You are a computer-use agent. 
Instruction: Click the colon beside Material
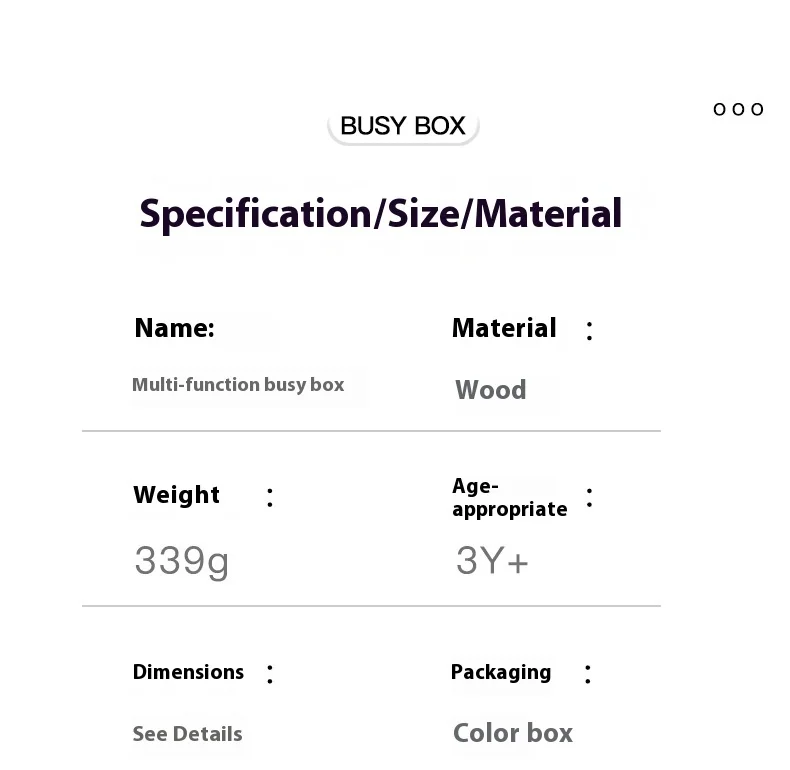[x=589, y=331]
